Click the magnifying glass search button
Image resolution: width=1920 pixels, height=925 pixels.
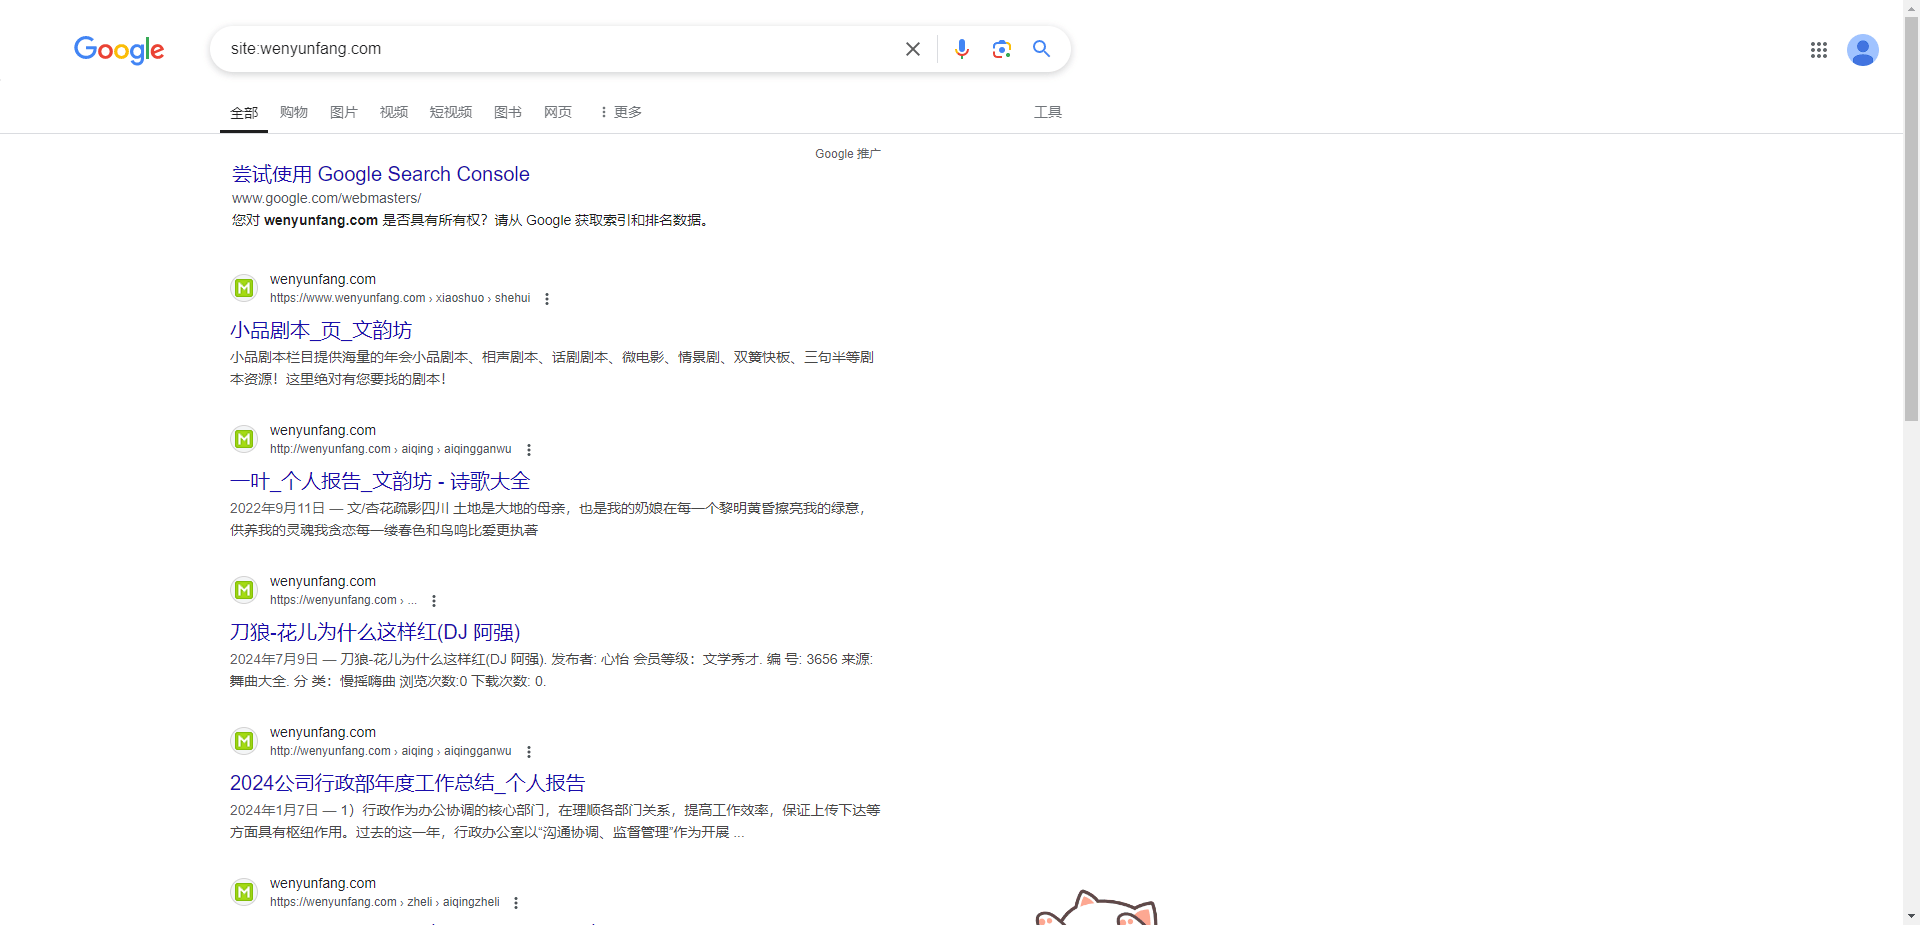tap(1041, 49)
